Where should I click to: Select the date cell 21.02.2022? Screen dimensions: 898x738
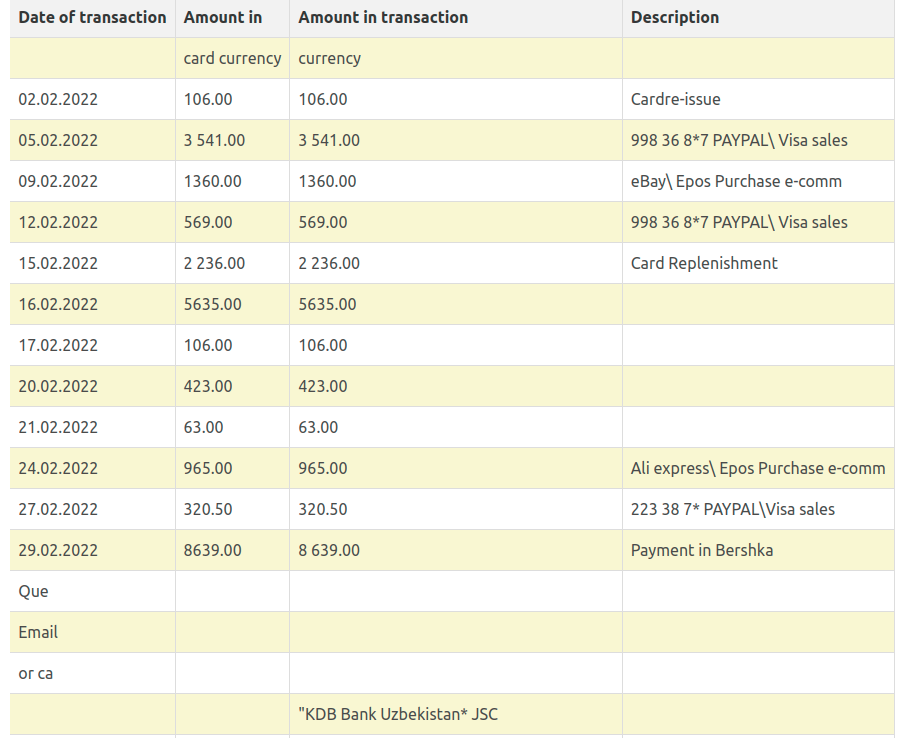pyautogui.click(x=58, y=427)
